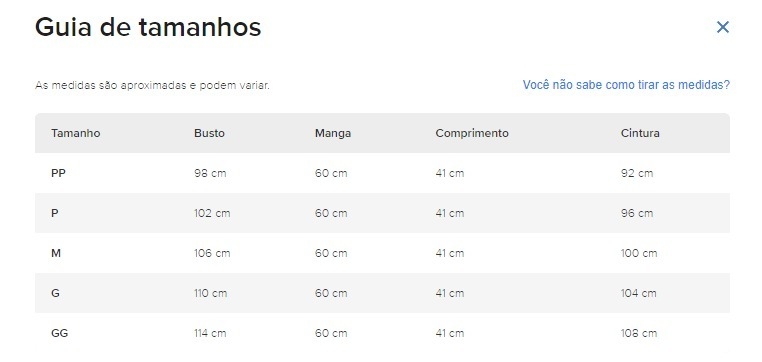Select the P size row label
762x362 pixels.
54,213
